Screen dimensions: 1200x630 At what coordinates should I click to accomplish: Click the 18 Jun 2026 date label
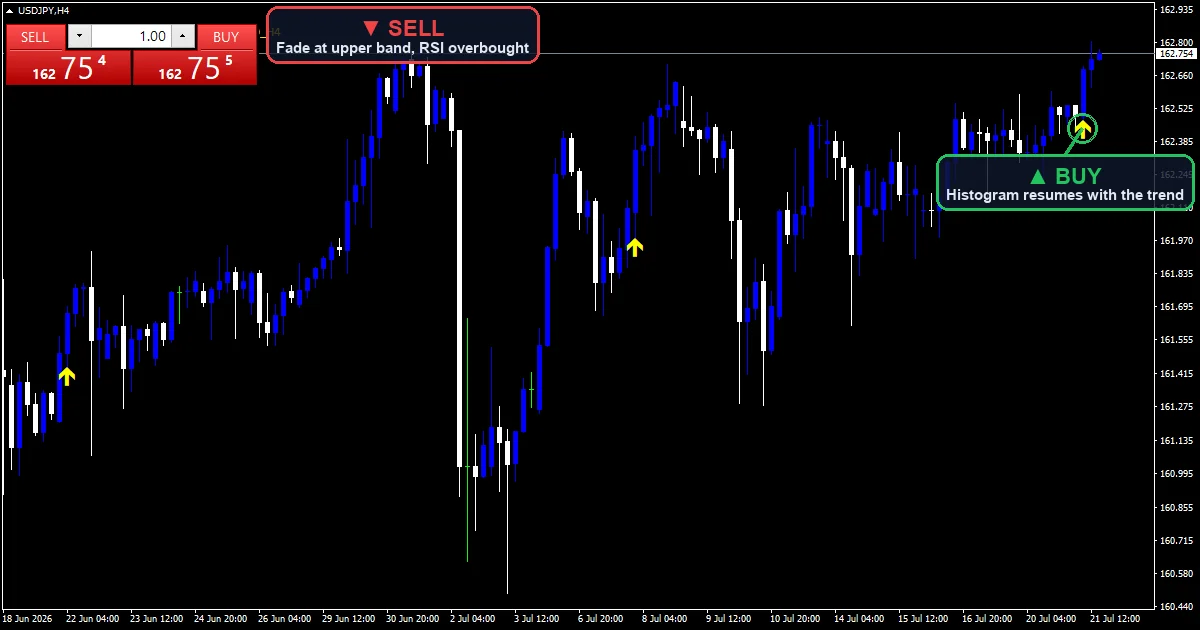pos(27,619)
